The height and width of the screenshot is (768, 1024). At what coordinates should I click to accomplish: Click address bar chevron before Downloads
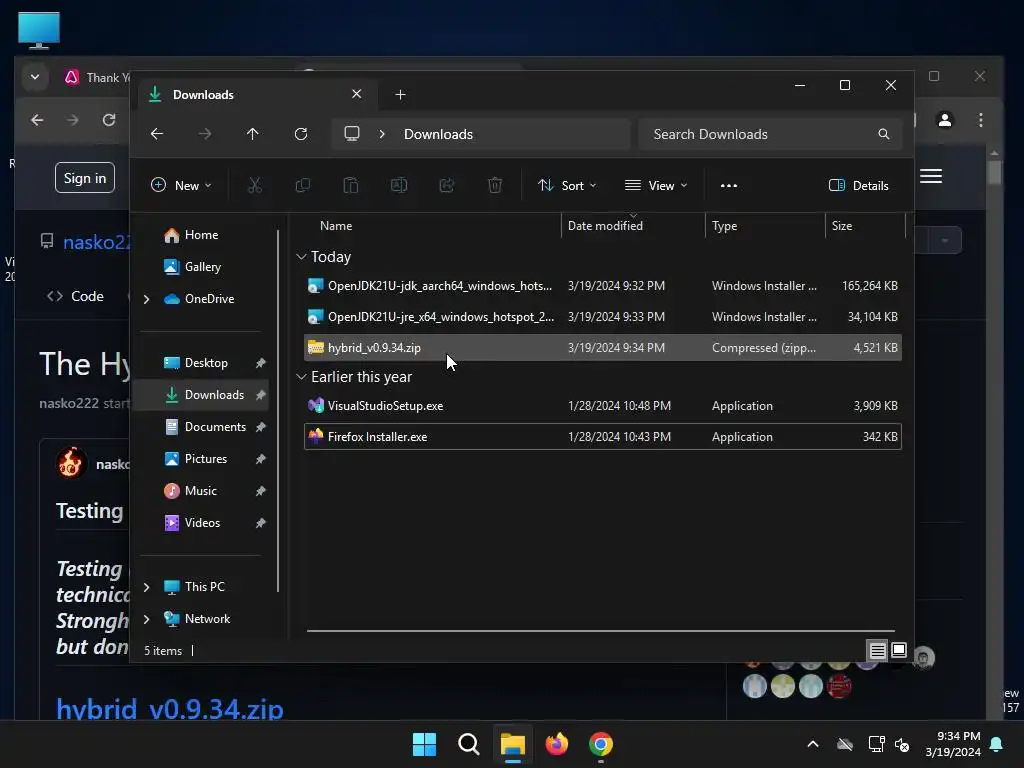[382, 134]
